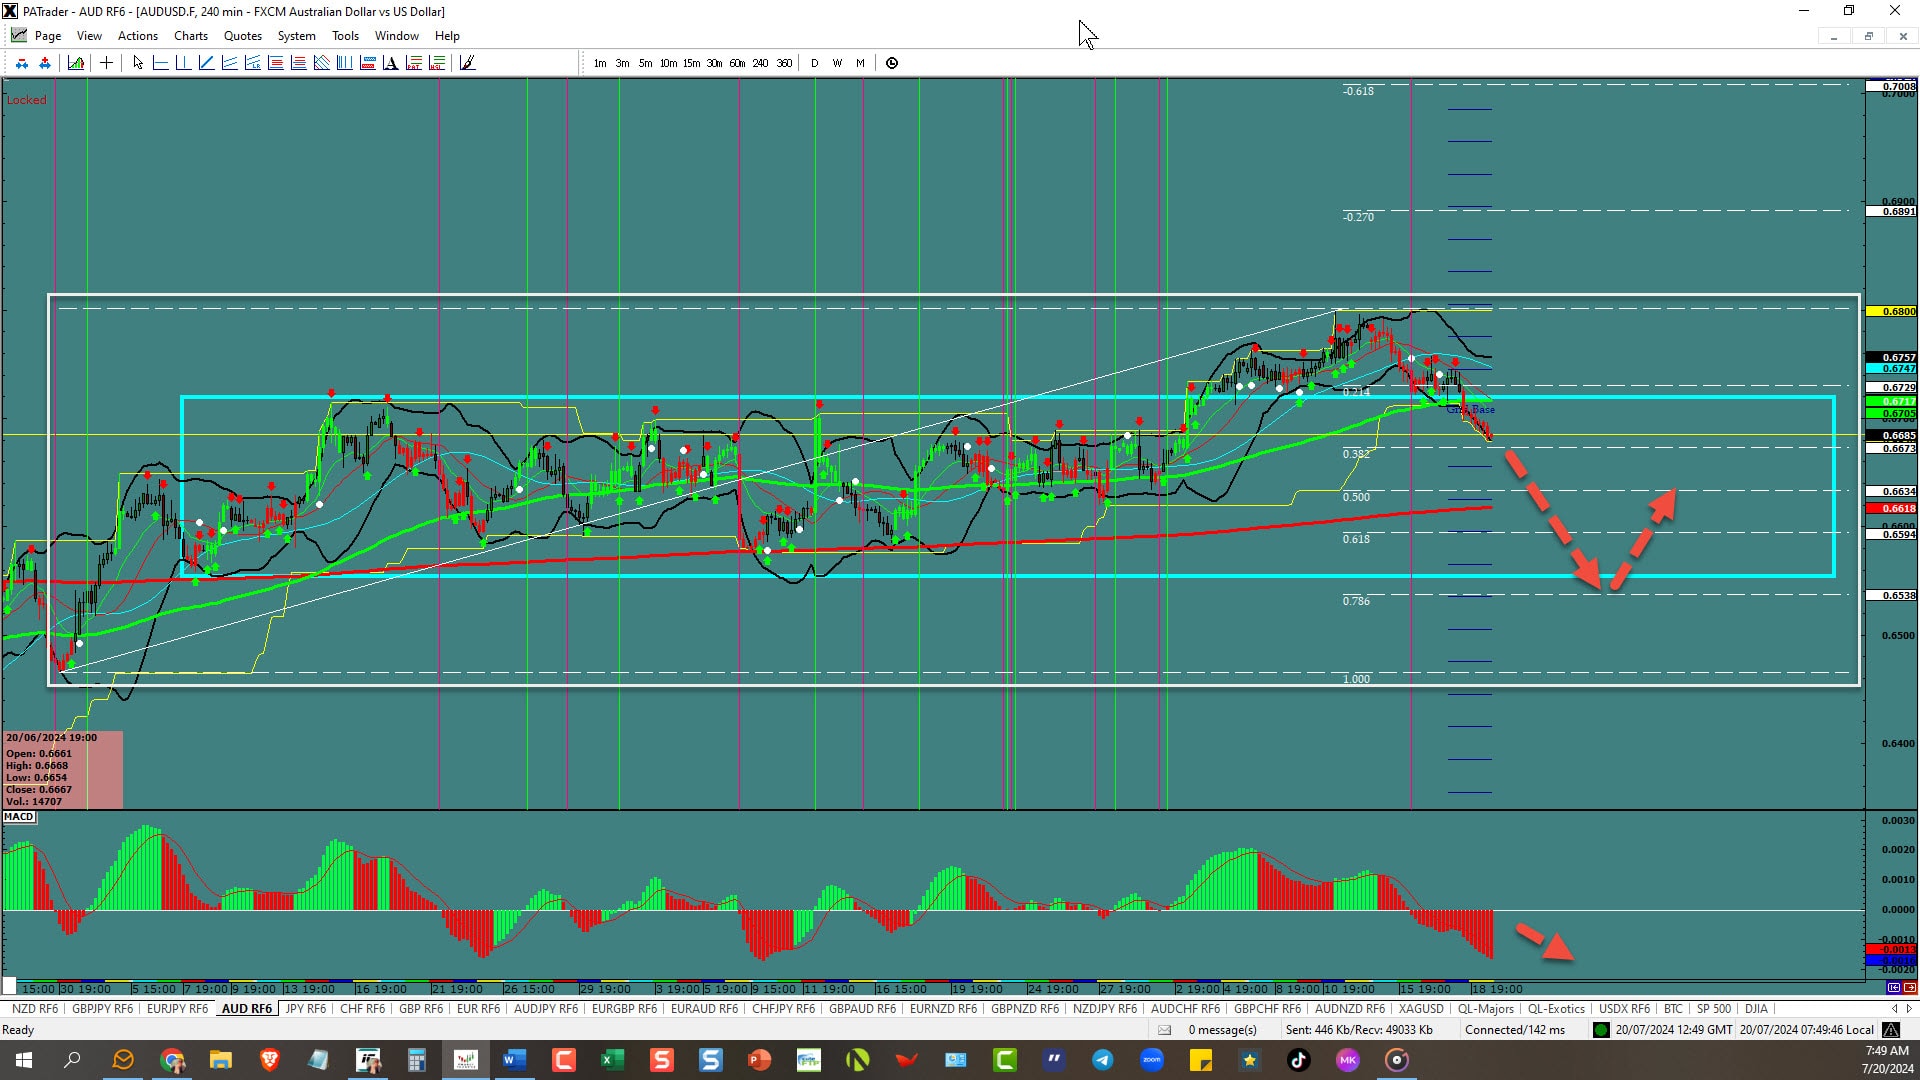The height and width of the screenshot is (1080, 1920).
Task: Select the Fibonacci retracement tool
Action: (275, 63)
